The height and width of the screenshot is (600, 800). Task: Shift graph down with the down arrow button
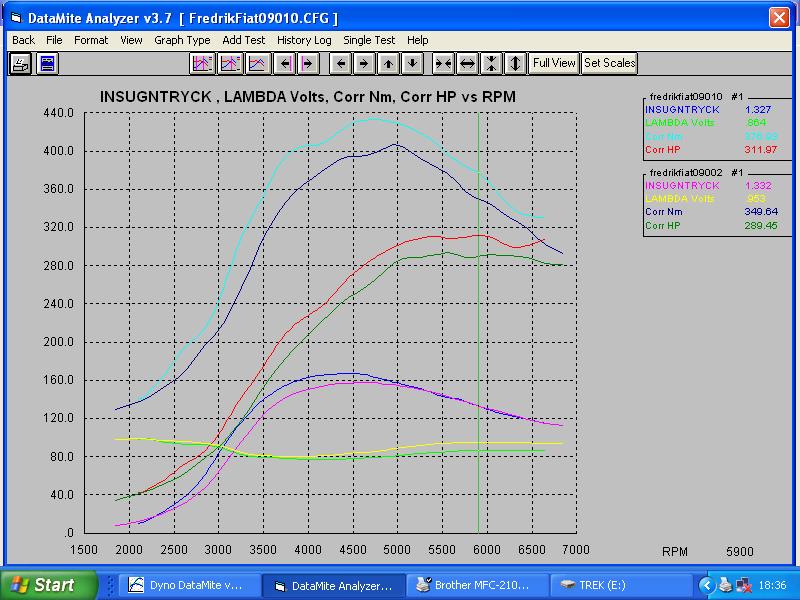pyautogui.click(x=412, y=63)
